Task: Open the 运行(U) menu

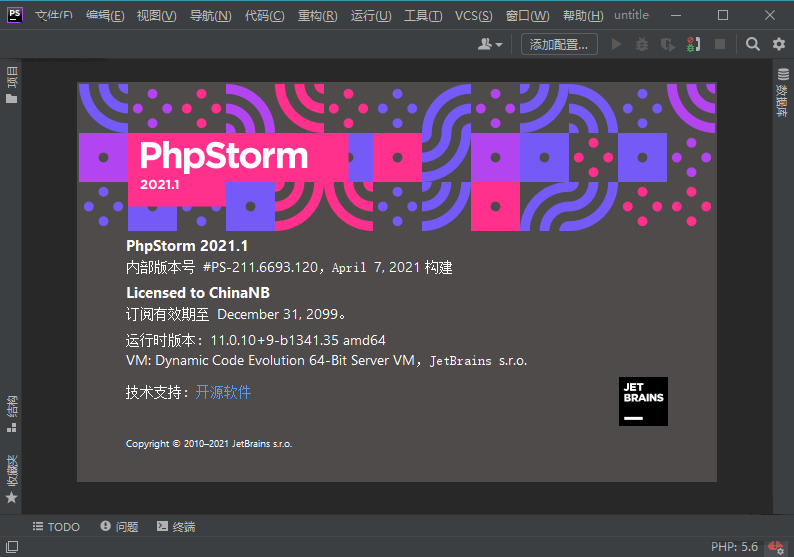Action: (x=371, y=16)
